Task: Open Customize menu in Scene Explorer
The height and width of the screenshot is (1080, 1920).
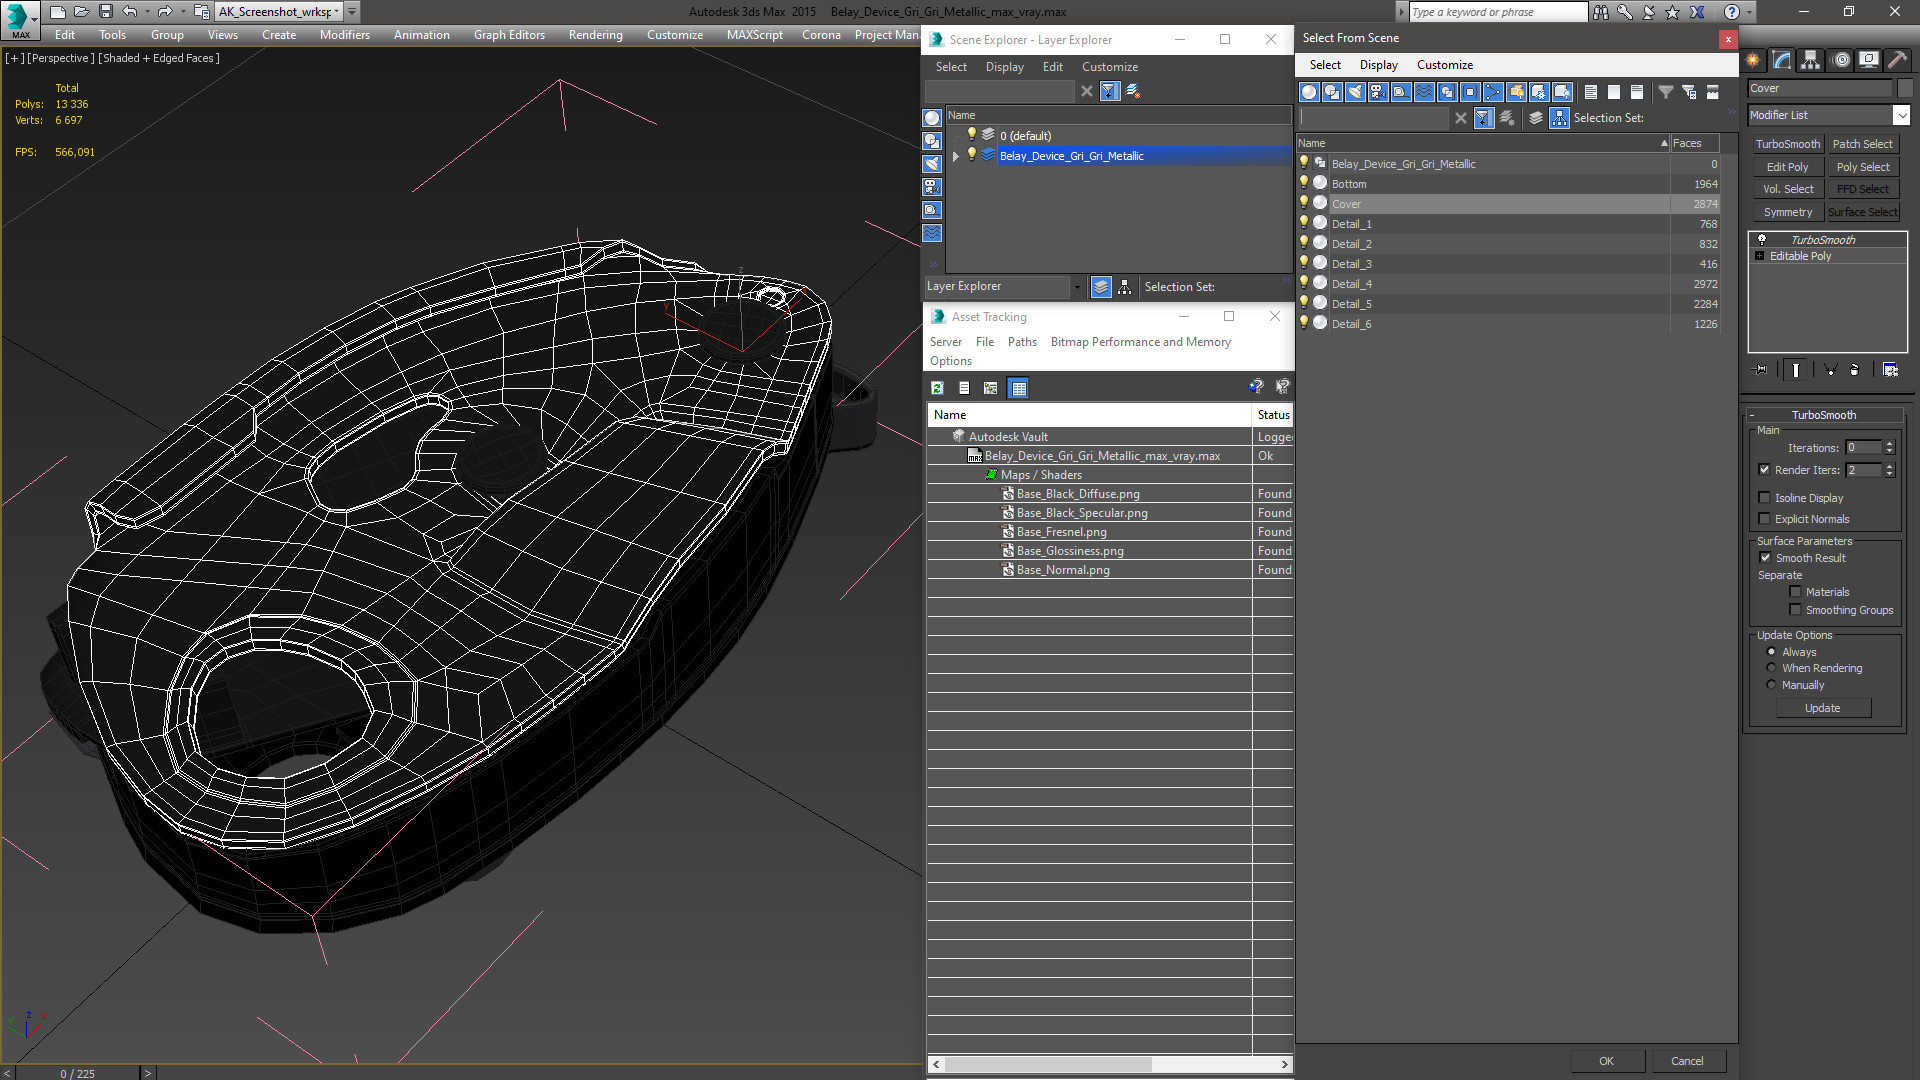Action: (1109, 67)
